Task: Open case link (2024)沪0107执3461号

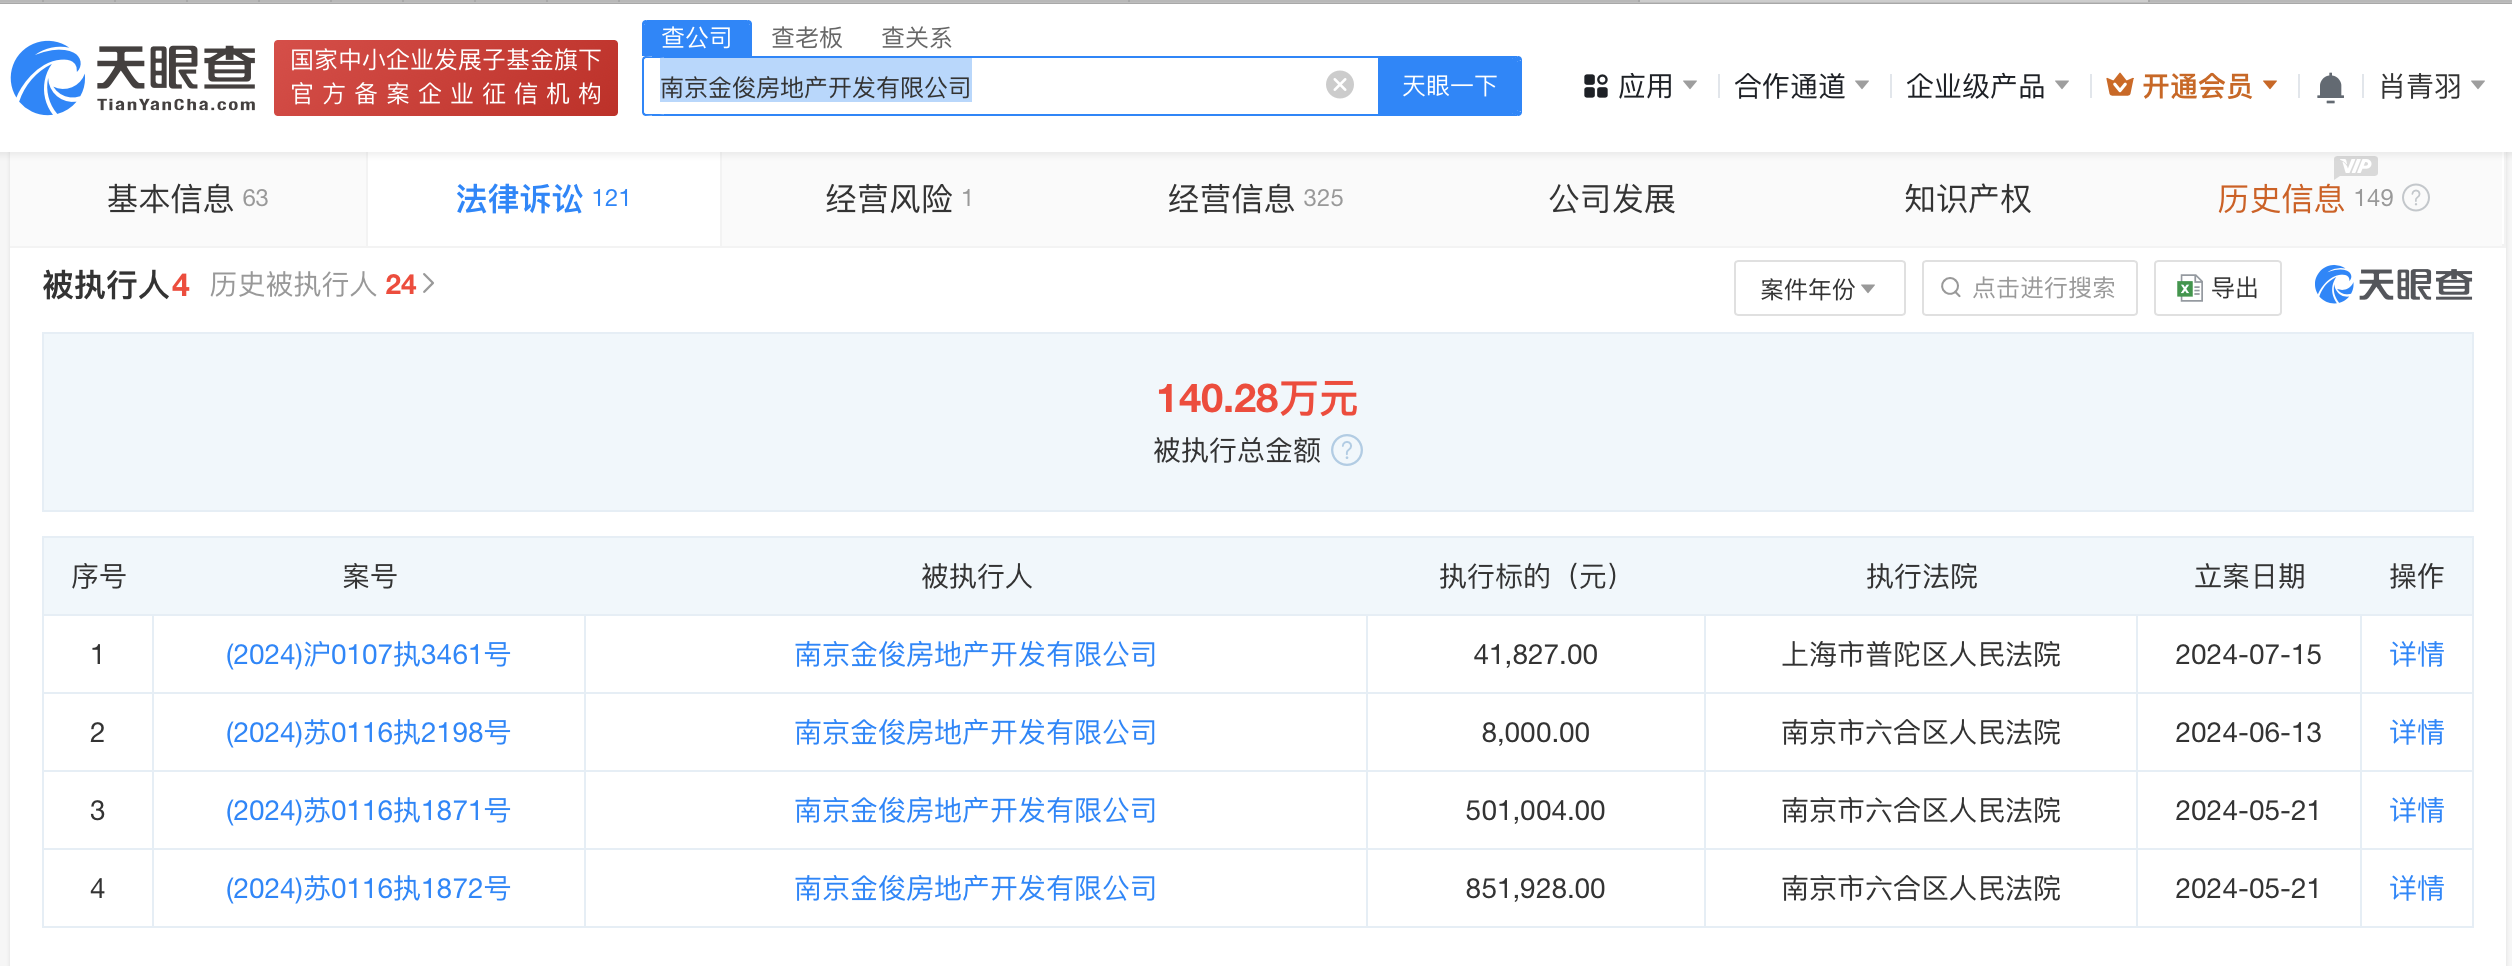Action: [367, 654]
